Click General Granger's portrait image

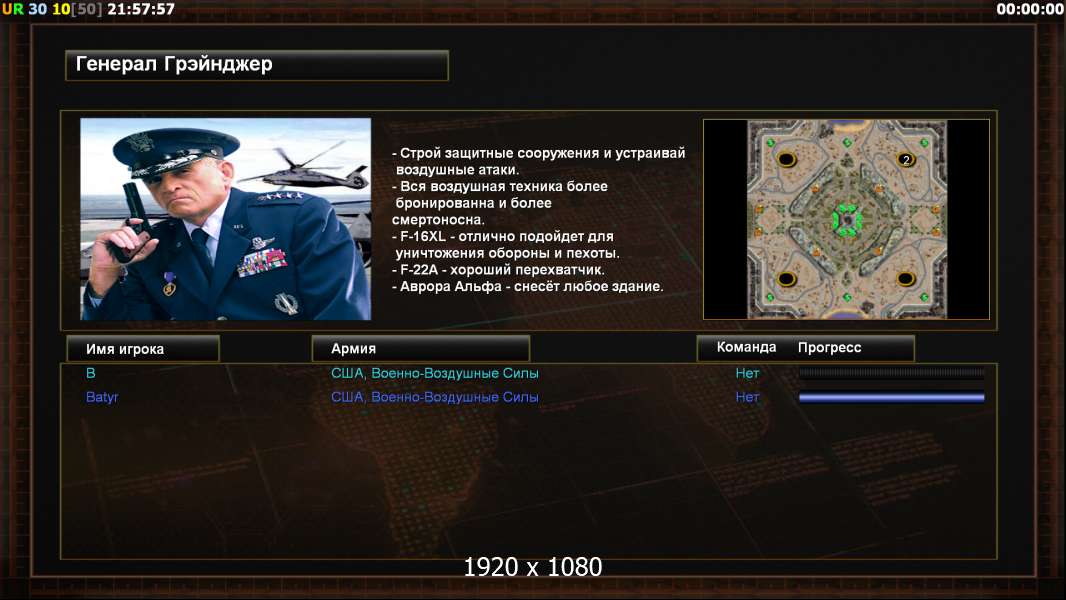click(226, 219)
